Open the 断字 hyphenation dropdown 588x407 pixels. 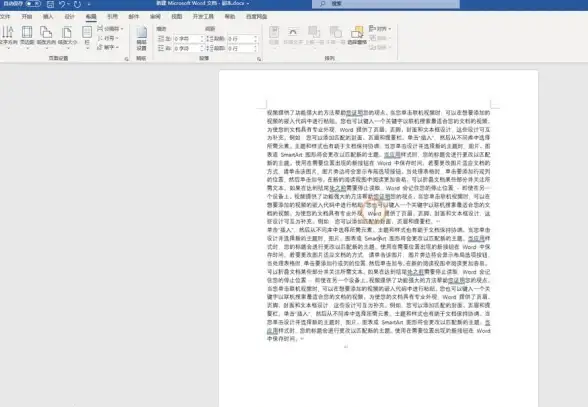point(108,47)
